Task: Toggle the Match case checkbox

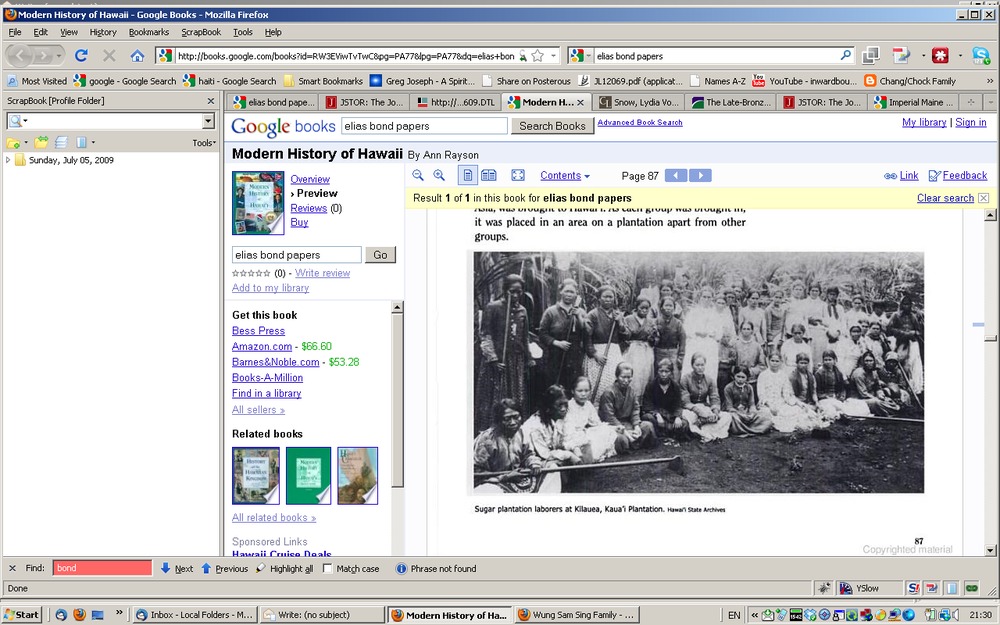Action: coord(328,568)
